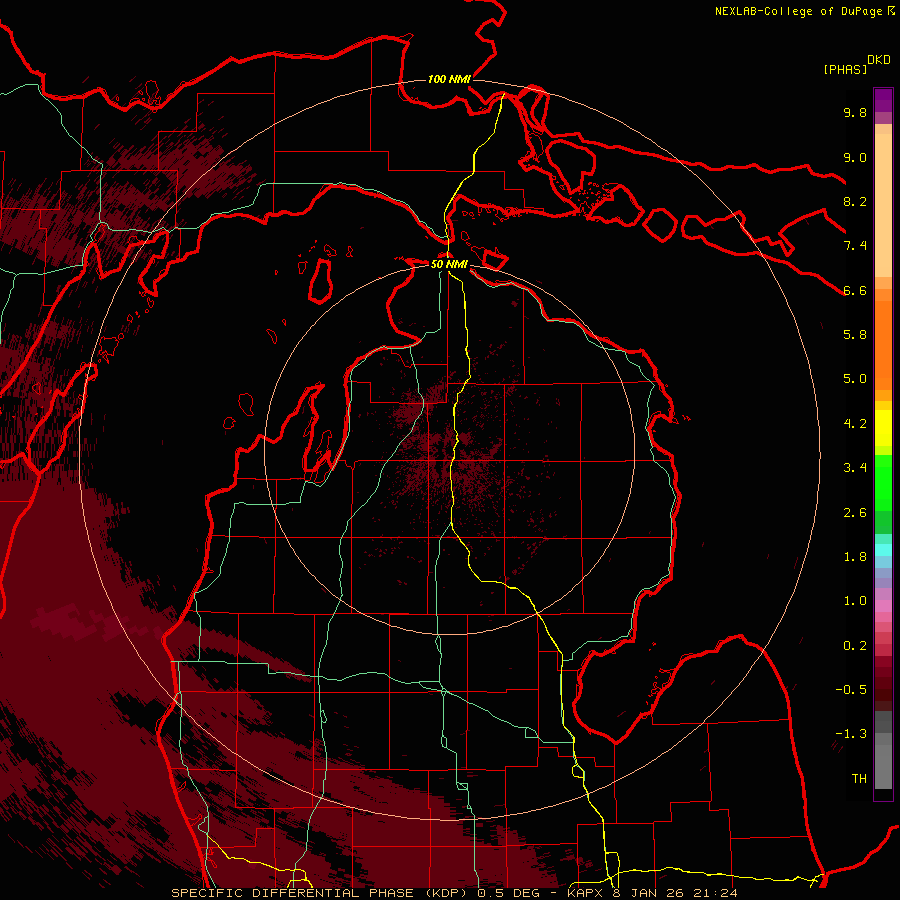Click the 9.0 scale value
Image resolution: width=900 pixels, height=900 pixels.
tap(855, 157)
